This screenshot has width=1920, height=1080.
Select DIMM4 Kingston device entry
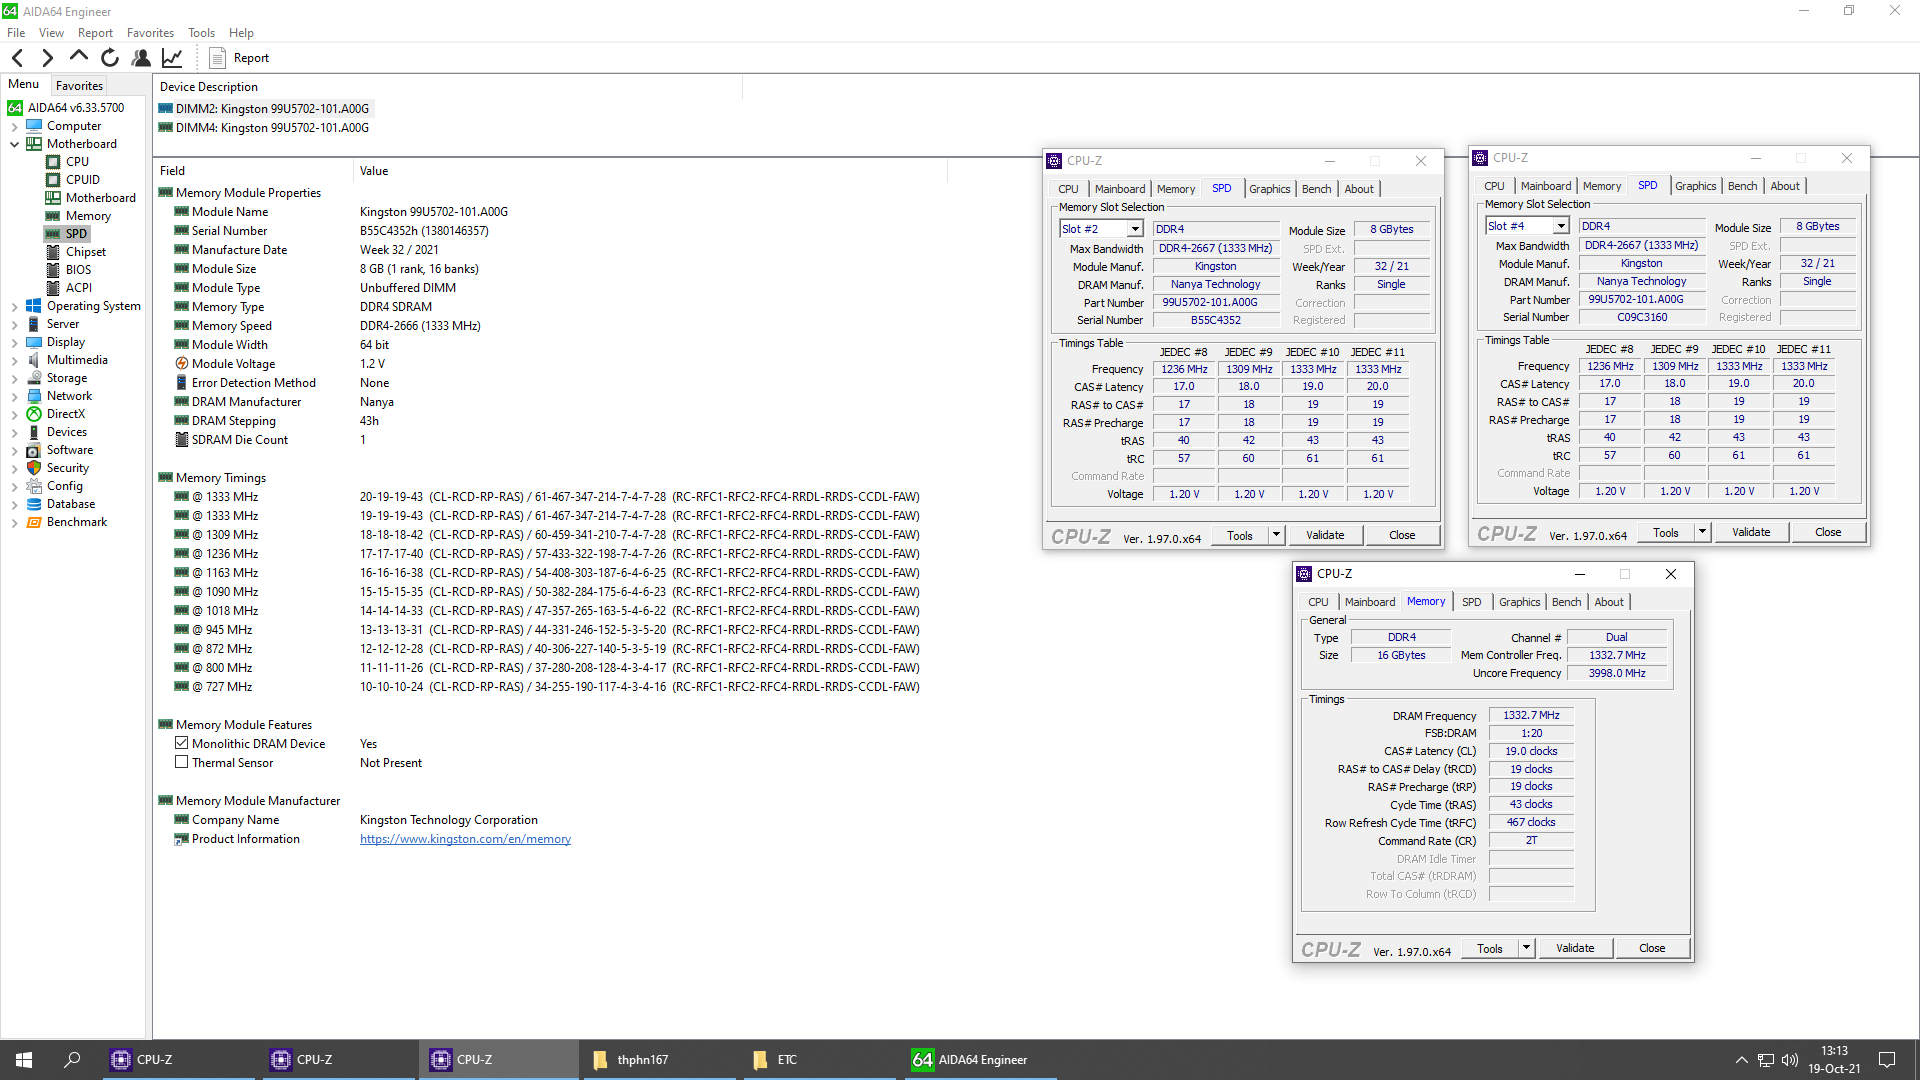[x=272, y=128]
